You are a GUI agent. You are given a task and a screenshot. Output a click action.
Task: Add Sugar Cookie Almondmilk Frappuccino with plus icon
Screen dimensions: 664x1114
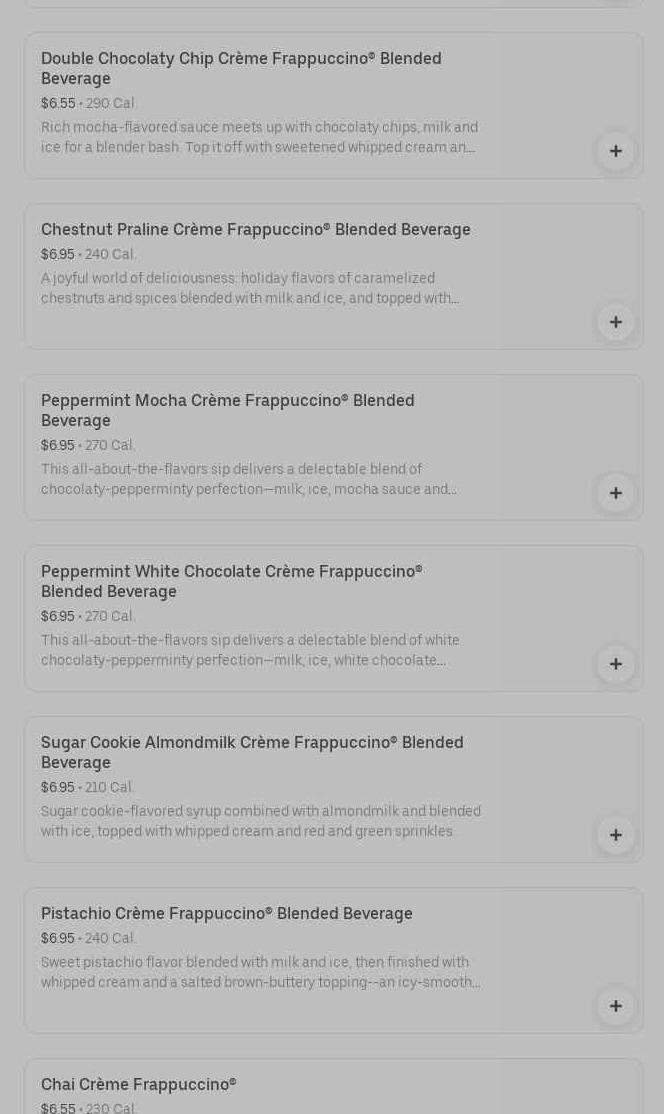(615, 835)
